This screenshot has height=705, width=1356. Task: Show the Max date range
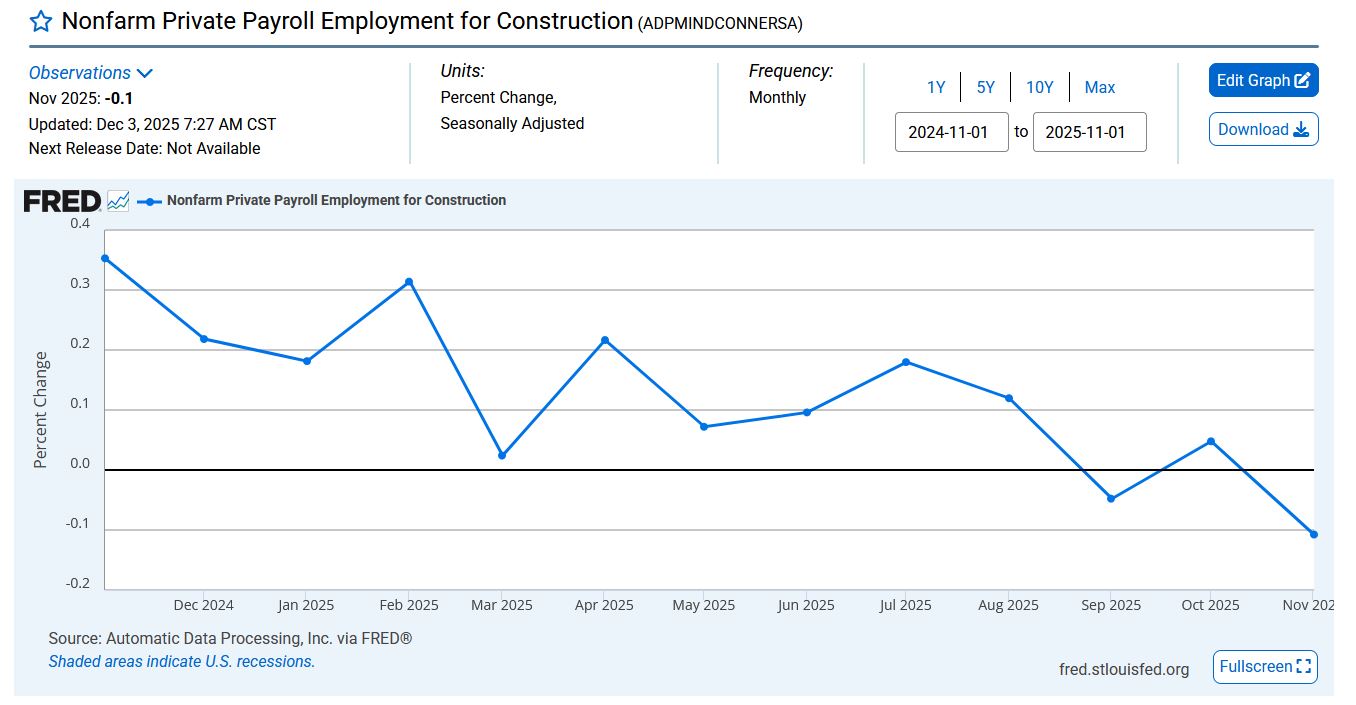pos(1099,88)
